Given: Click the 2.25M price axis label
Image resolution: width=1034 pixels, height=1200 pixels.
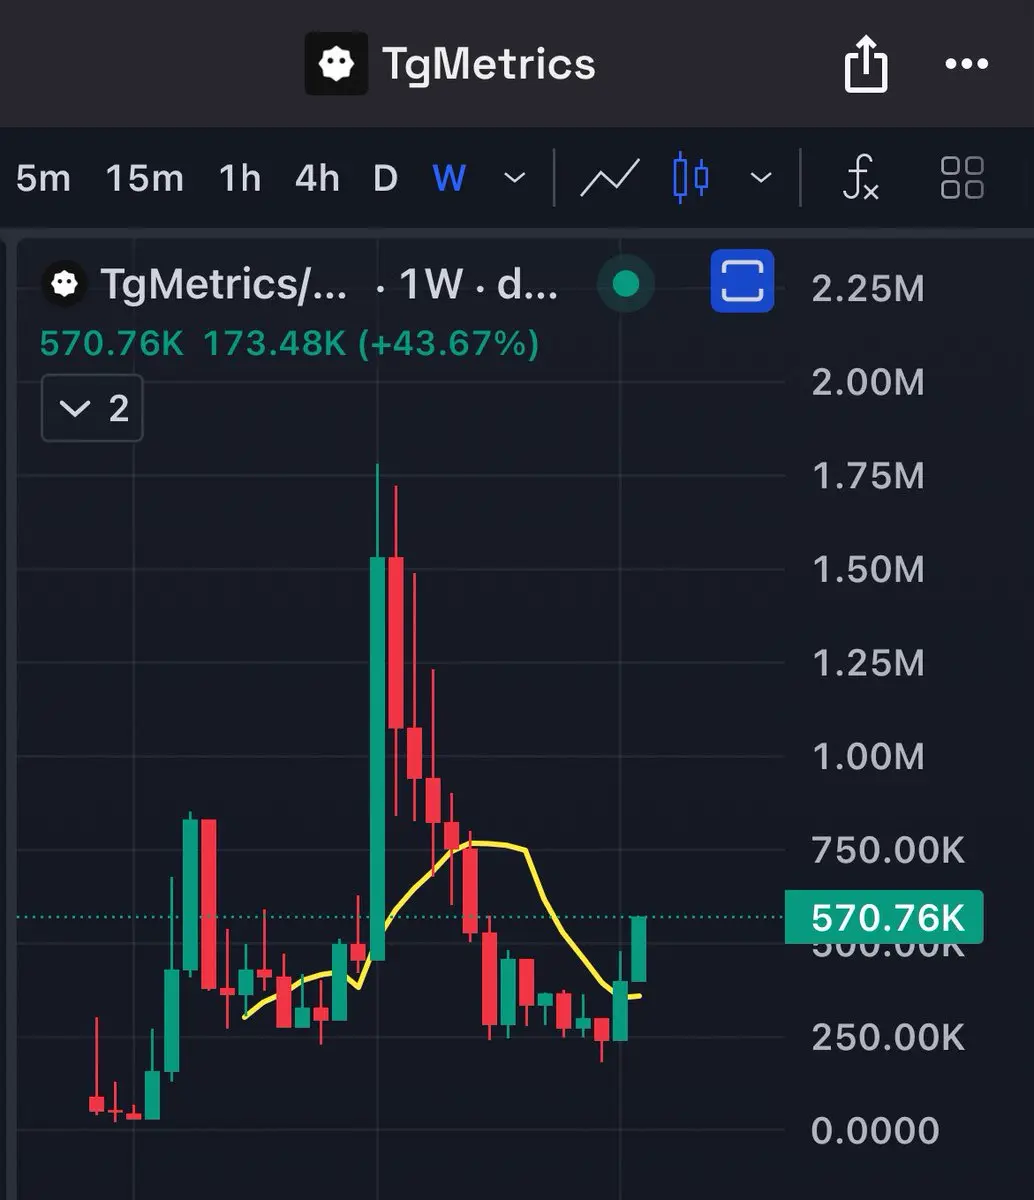Looking at the screenshot, I should (x=868, y=289).
